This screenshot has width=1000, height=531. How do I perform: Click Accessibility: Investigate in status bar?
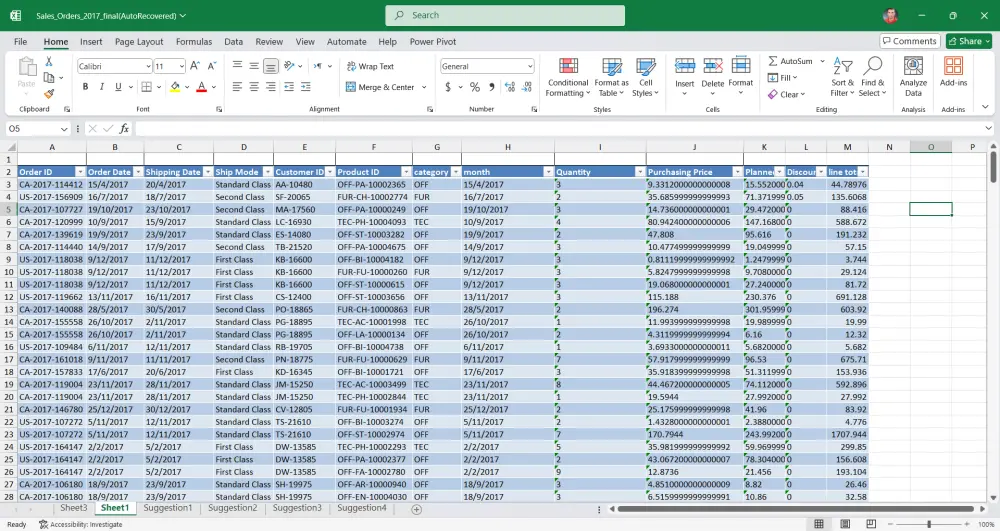tap(80, 525)
